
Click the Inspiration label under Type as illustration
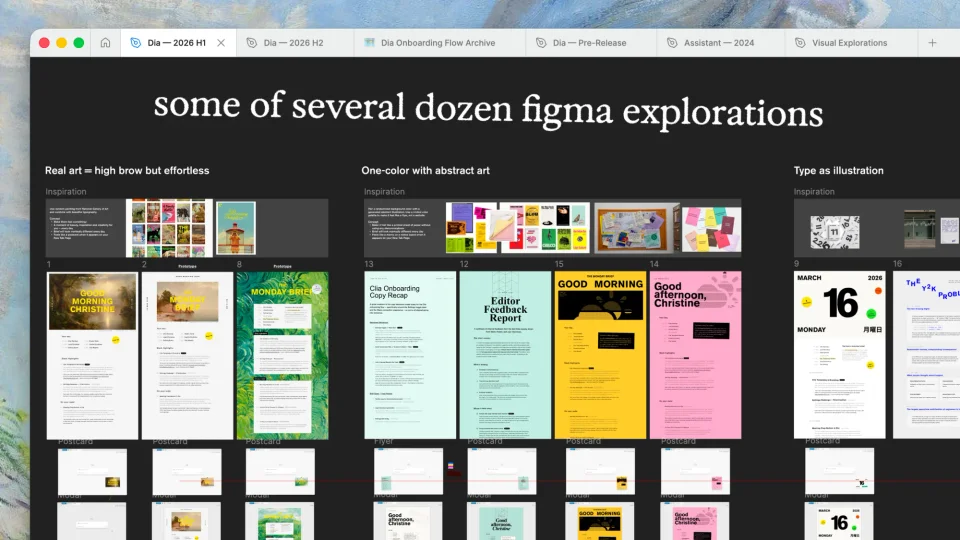814,192
